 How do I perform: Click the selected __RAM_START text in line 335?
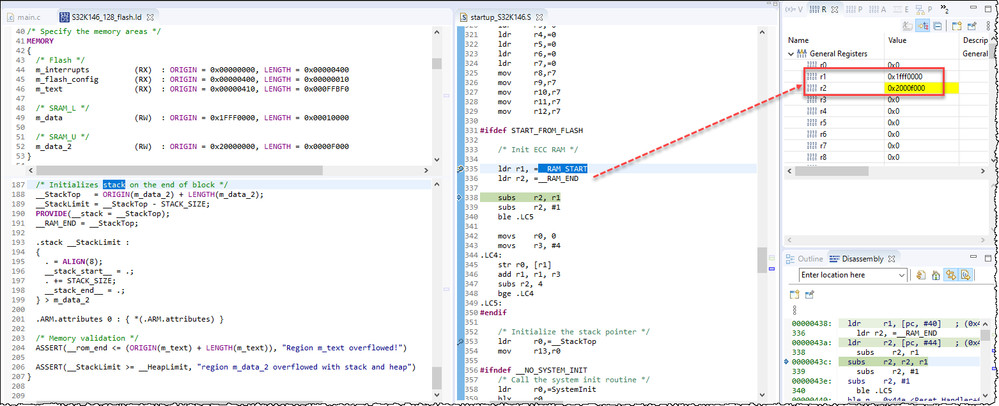563,169
